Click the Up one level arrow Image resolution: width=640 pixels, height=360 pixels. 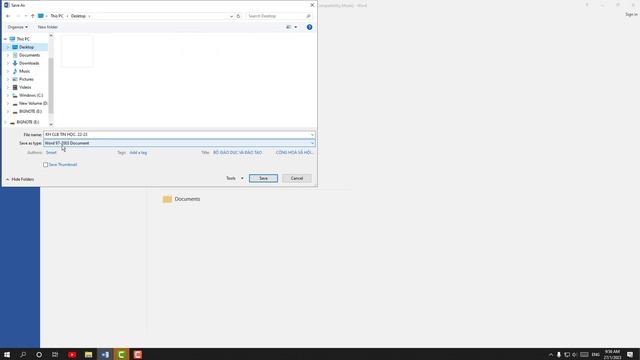tap(33, 16)
